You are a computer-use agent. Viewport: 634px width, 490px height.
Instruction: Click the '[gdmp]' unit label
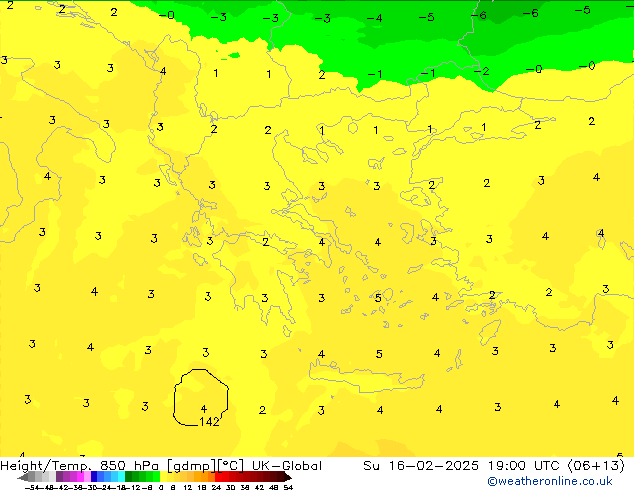[x=191, y=466]
